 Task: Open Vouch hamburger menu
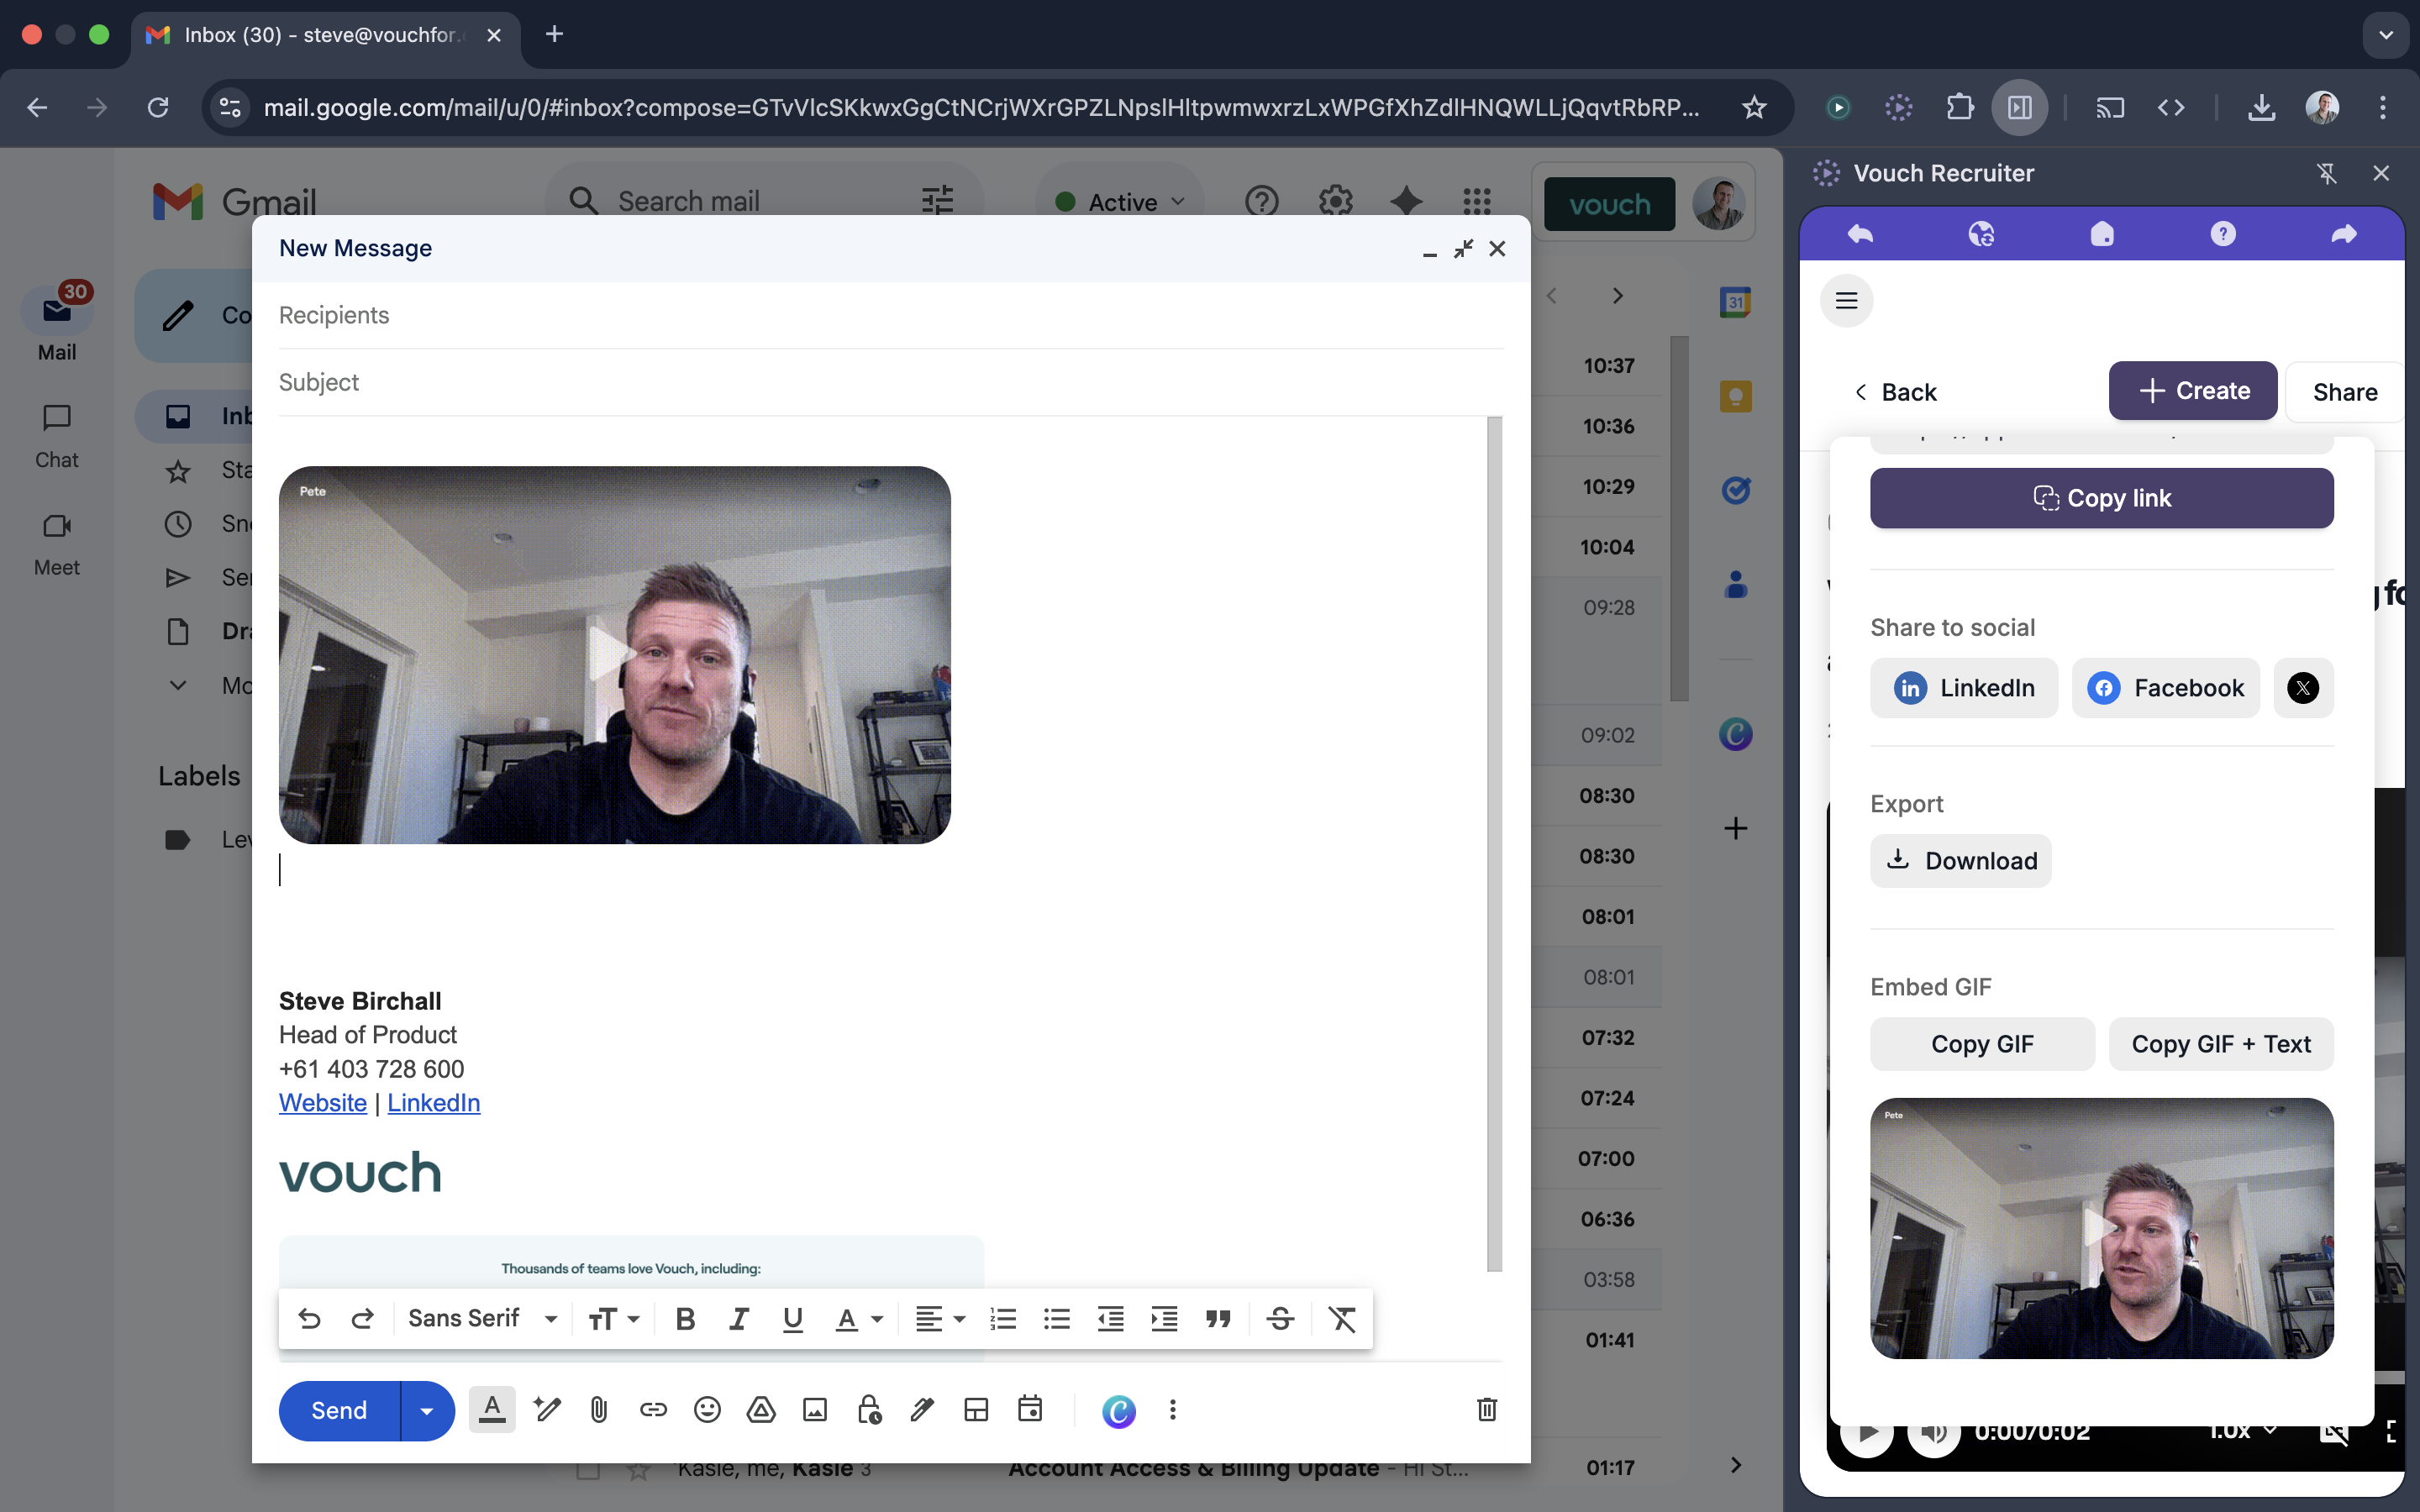pyautogui.click(x=1846, y=301)
